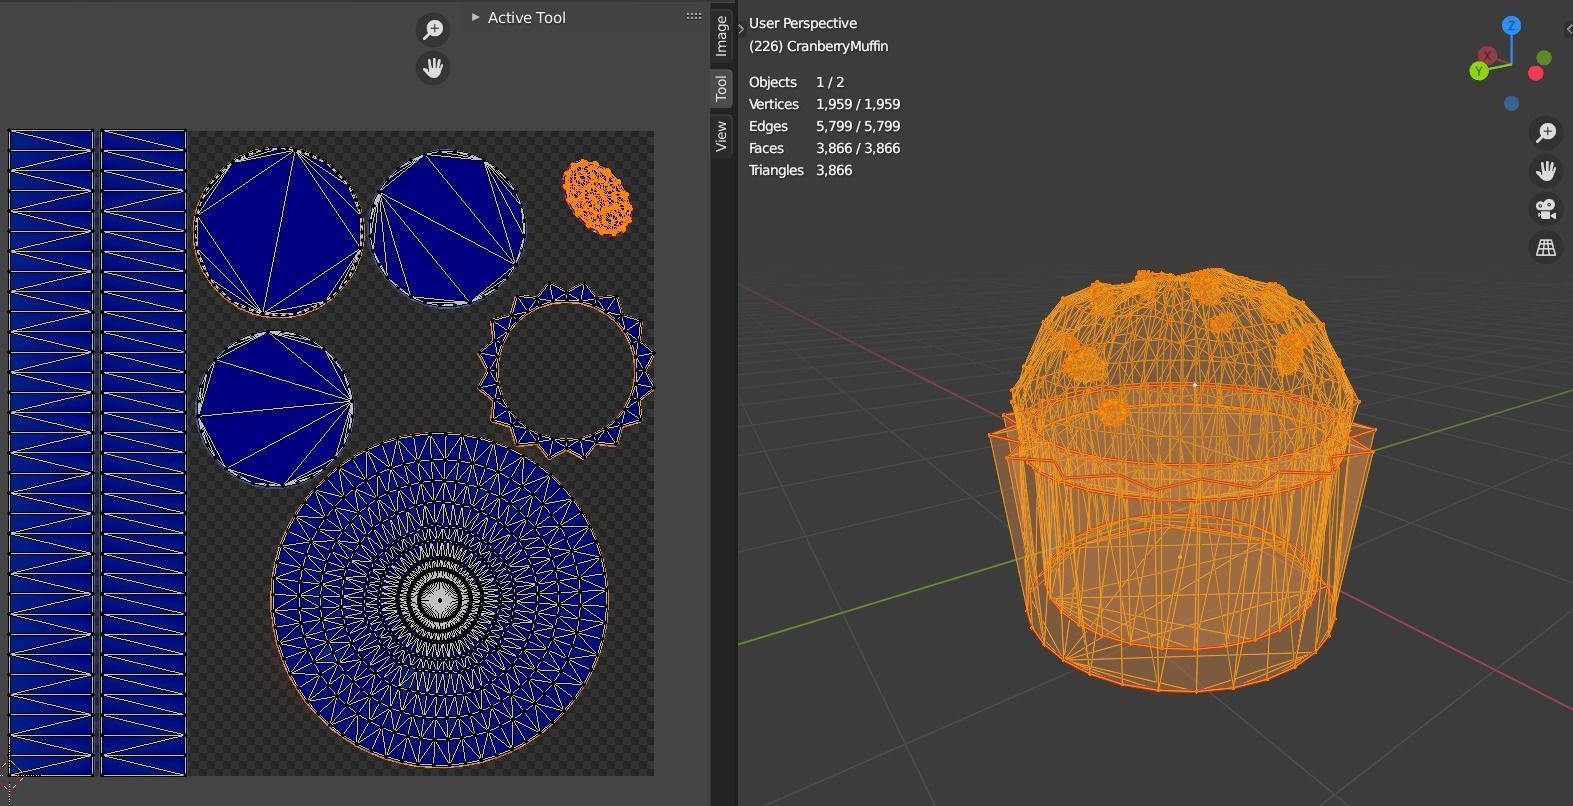Switch to the View sidebar tab
Screen dimensions: 1573x806
point(721,136)
